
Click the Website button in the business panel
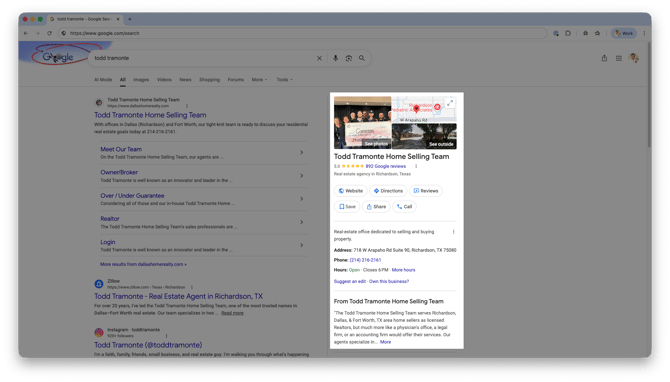[x=350, y=191]
